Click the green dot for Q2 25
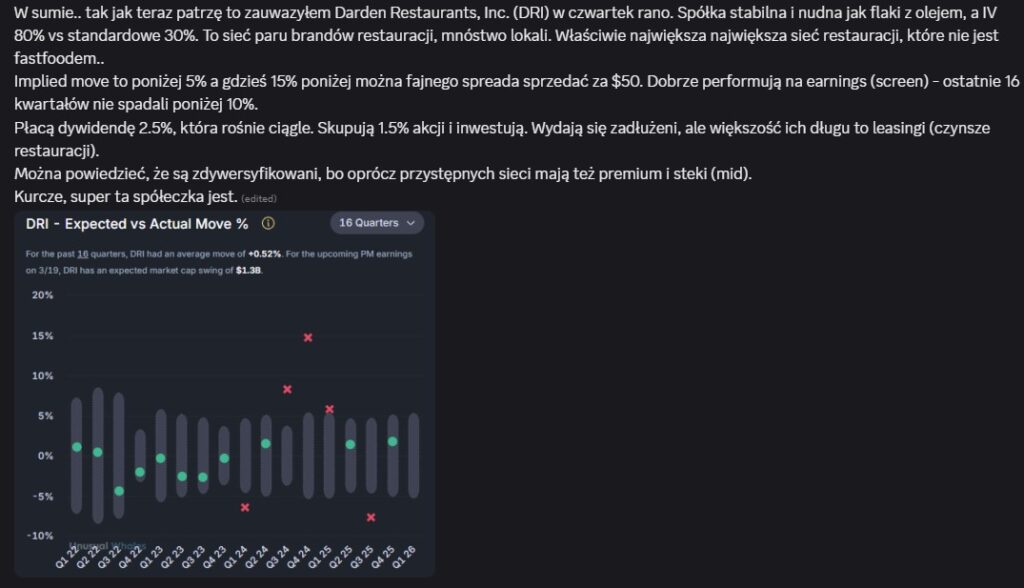This screenshot has height=588, width=1024. click(x=350, y=444)
